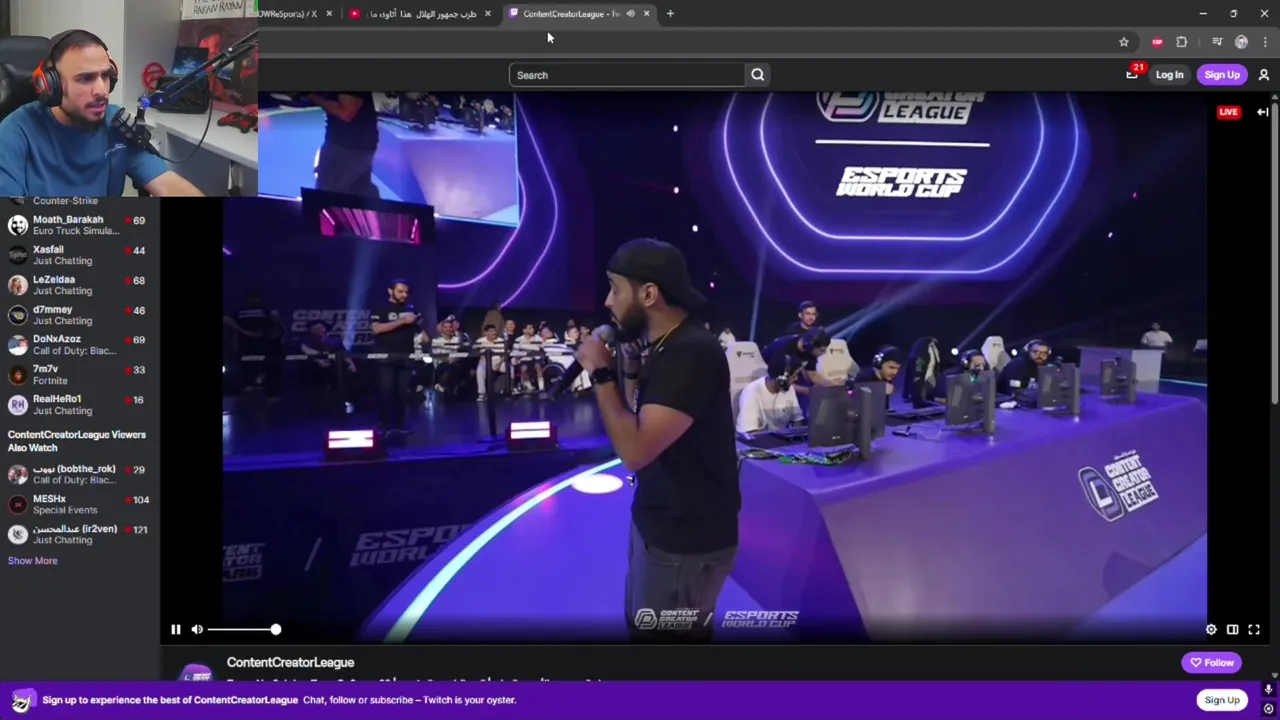
Task: Adjust the player volume slider
Action: (243, 629)
